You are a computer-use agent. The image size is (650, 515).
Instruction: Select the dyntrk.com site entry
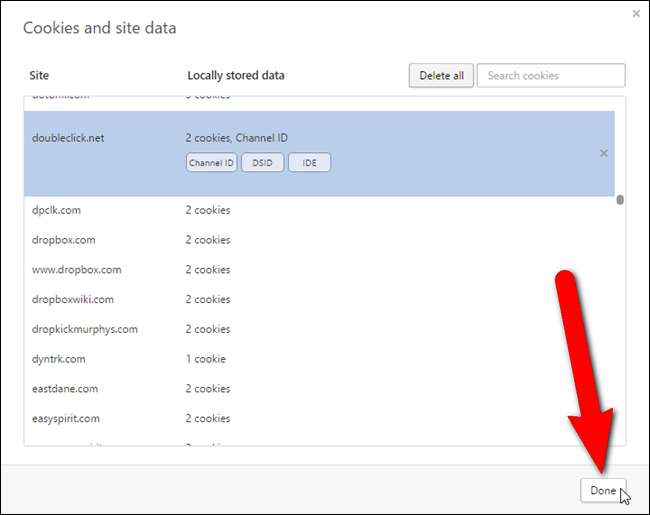point(59,359)
